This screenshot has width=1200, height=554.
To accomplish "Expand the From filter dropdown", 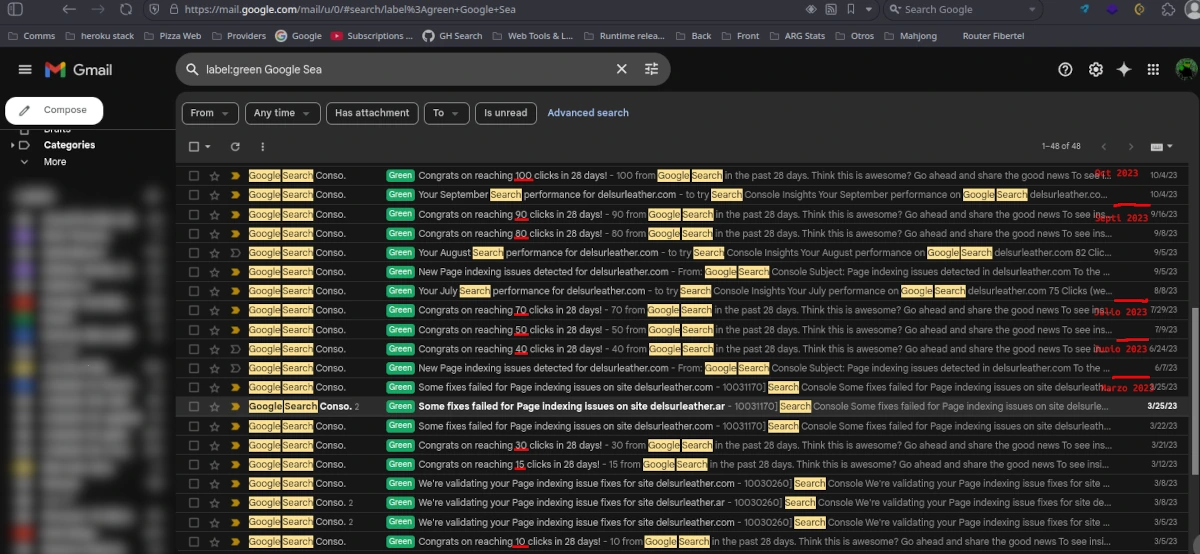I will pyautogui.click(x=210, y=113).
